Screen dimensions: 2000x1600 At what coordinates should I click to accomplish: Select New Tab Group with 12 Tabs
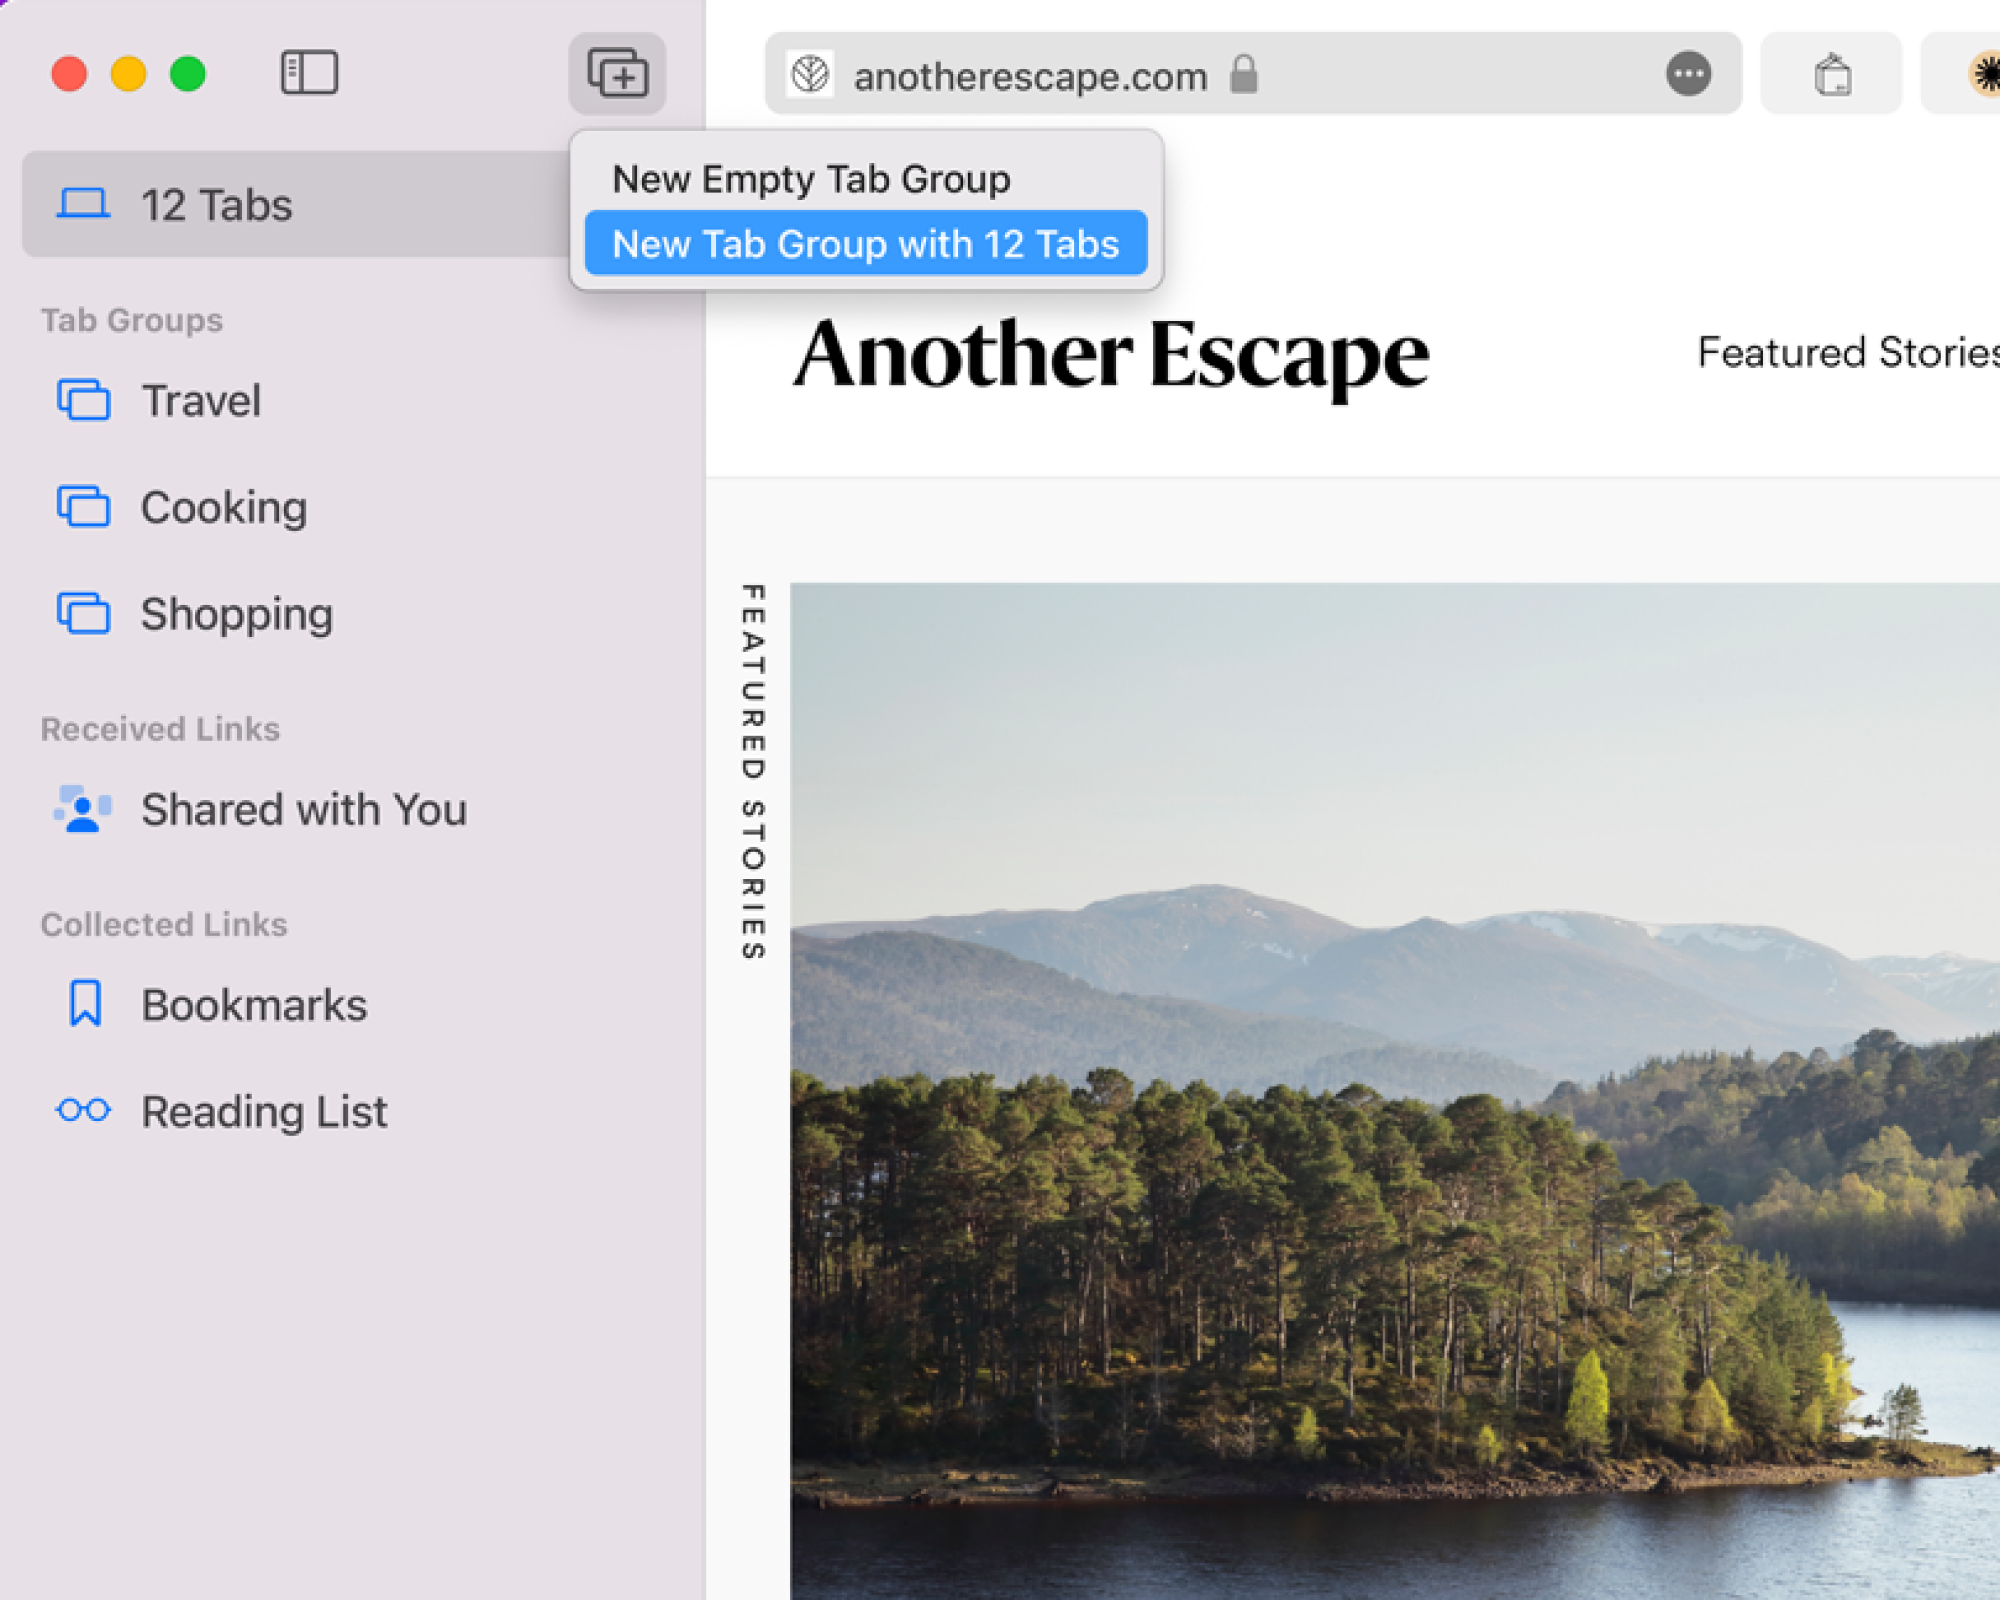[x=866, y=243]
